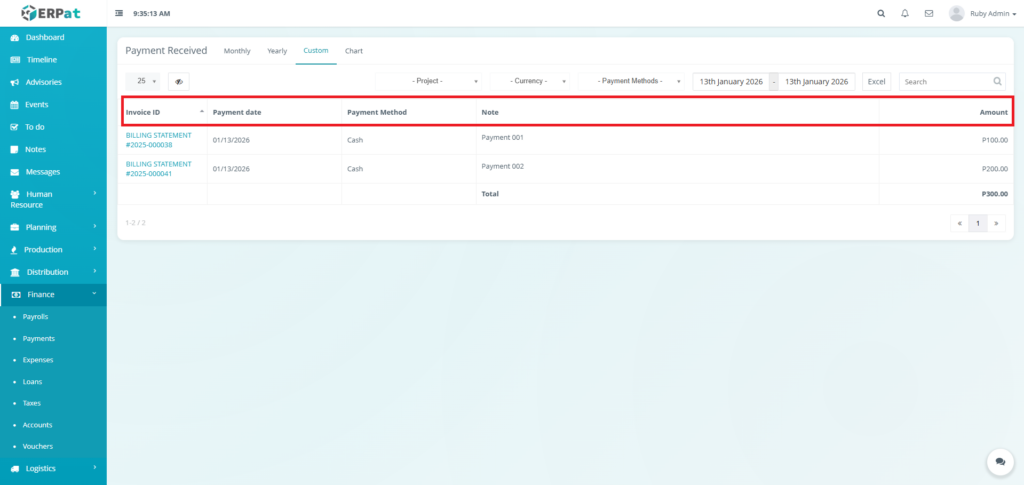This screenshot has height=485, width=1024.
Task: Open the notifications bell icon
Action: [x=905, y=14]
